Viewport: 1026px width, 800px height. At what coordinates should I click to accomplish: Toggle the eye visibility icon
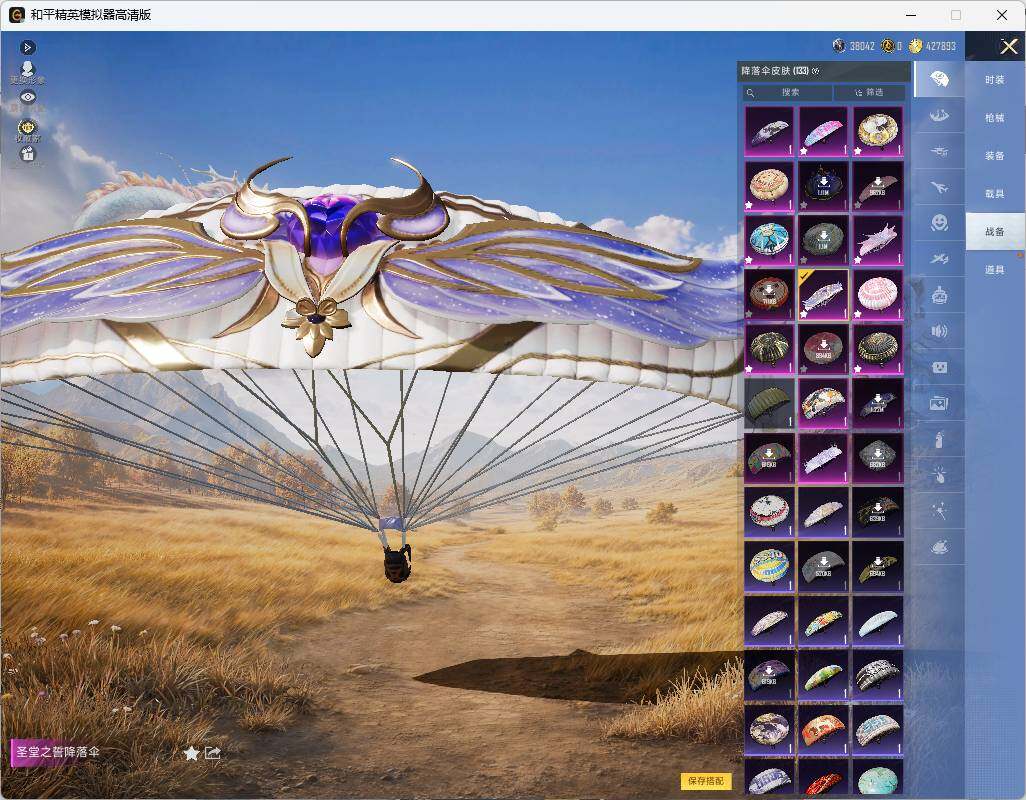(x=27, y=97)
